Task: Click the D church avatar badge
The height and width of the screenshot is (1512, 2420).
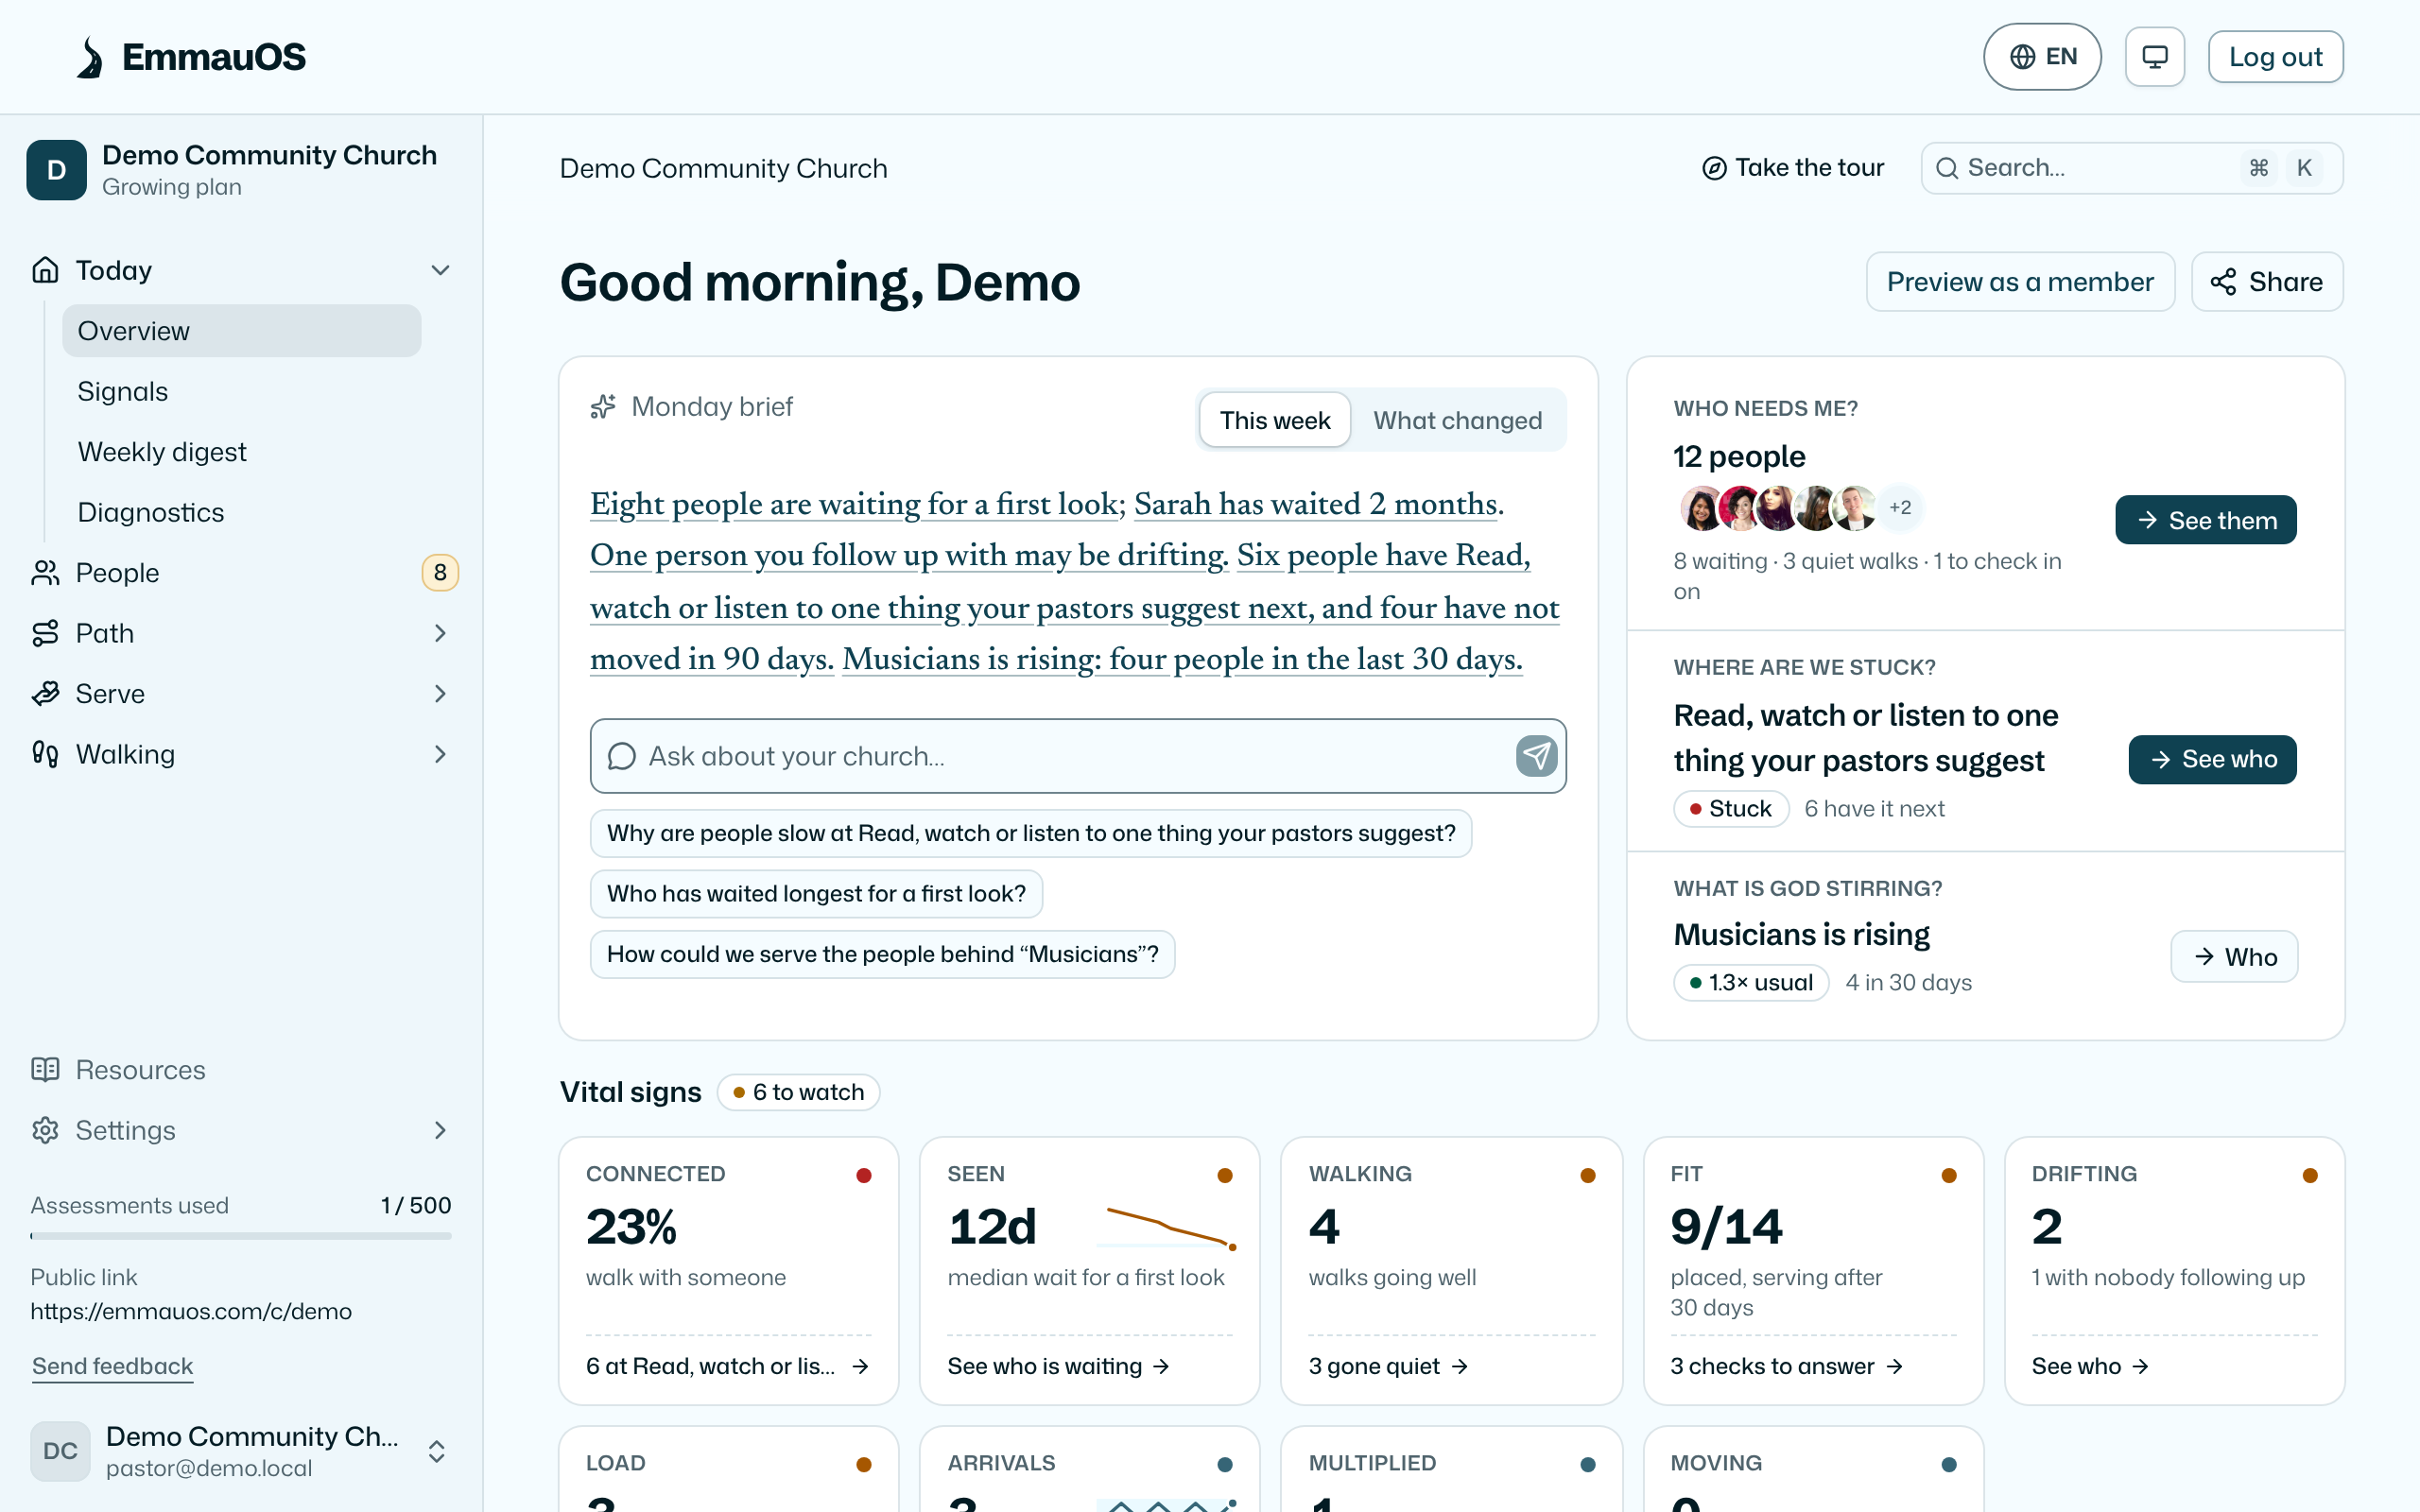Action: (x=57, y=170)
